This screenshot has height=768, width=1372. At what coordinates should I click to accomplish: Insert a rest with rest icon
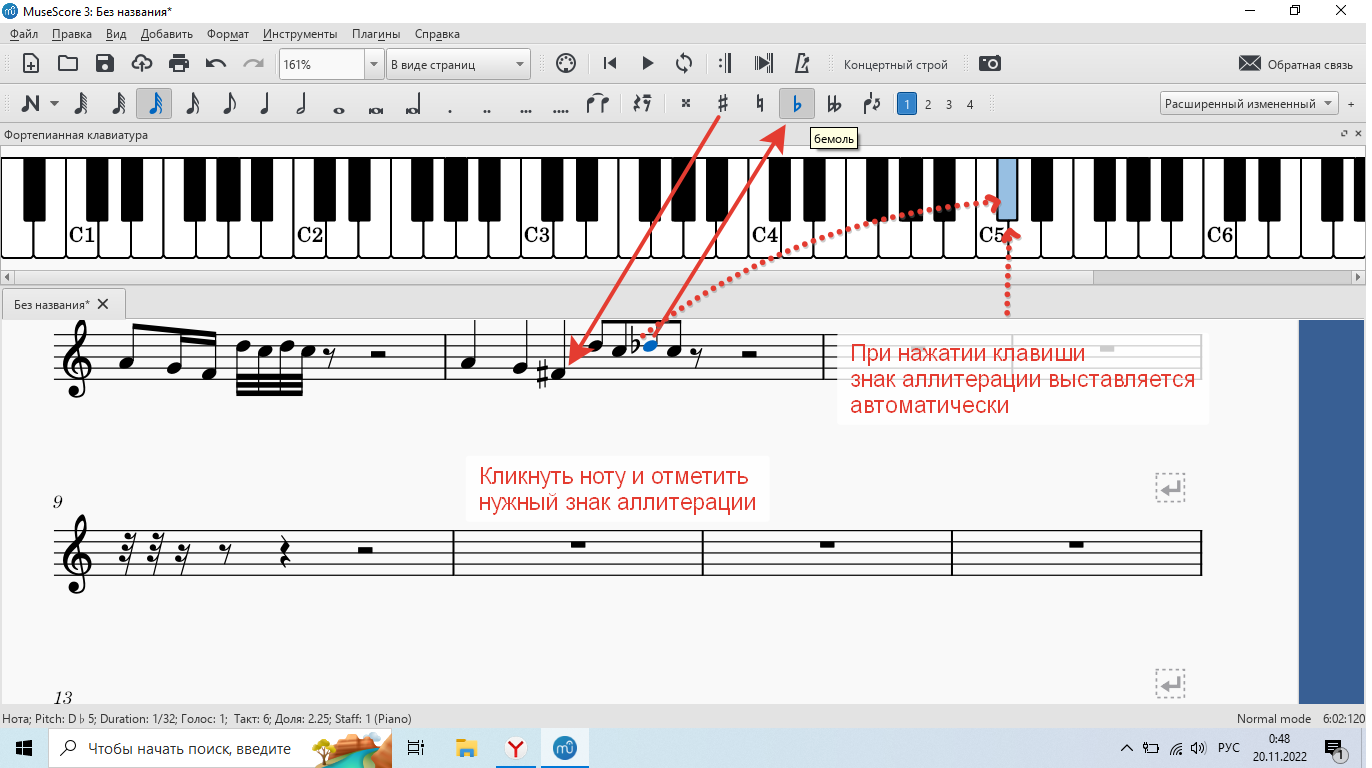(643, 104)
